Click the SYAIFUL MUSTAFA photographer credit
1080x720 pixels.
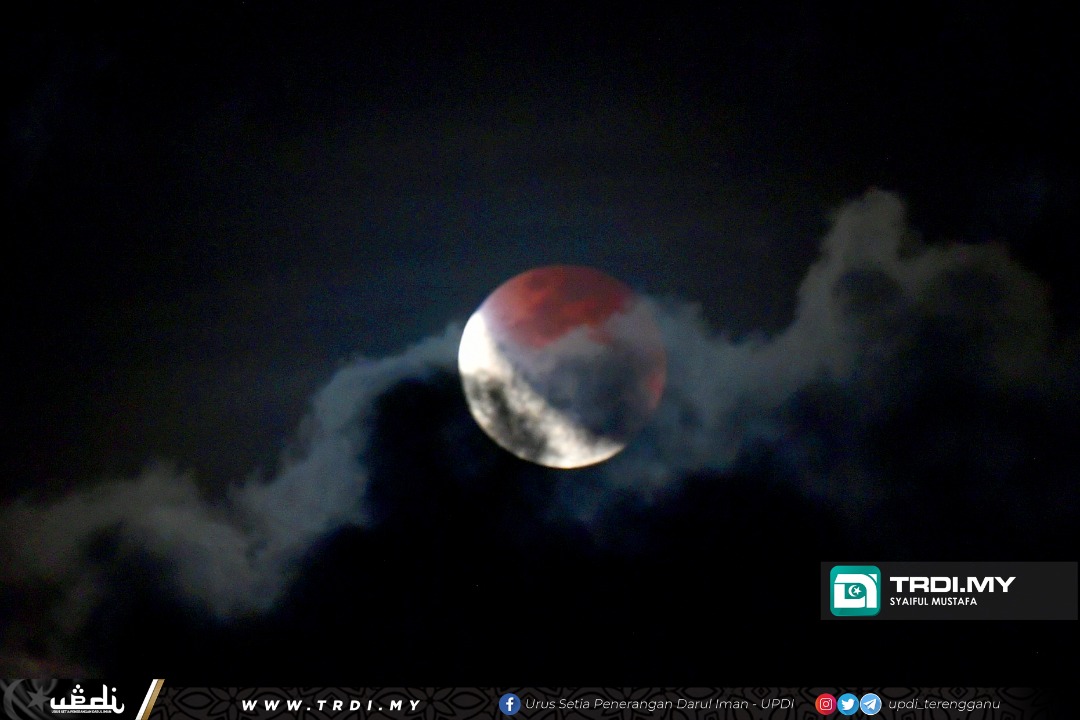click(933, 602)
